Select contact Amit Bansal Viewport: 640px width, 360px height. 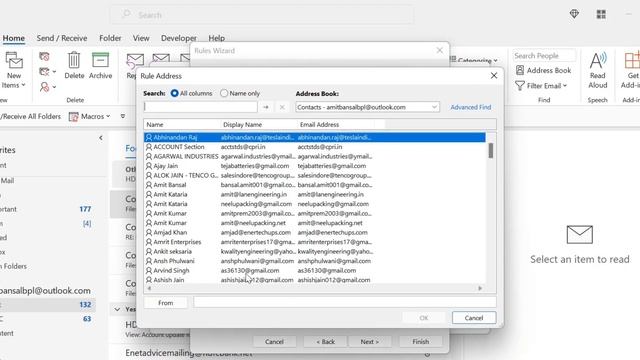click(315, 185)
